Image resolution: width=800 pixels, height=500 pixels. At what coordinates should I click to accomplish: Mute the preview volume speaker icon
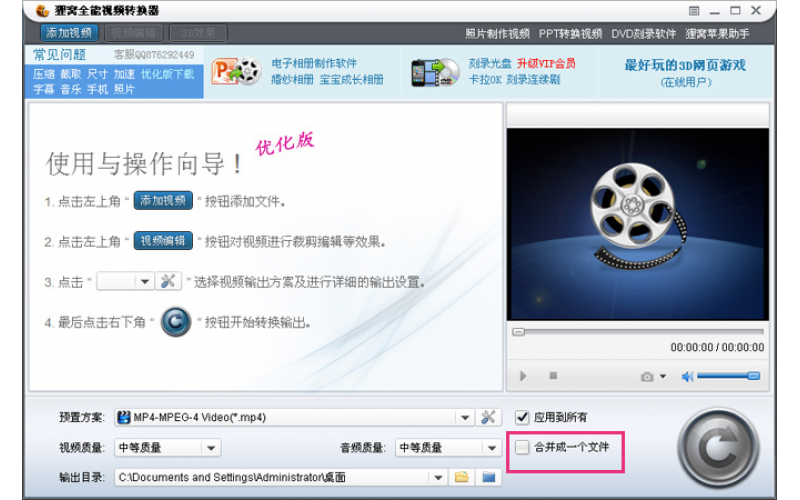coord(687,376)
